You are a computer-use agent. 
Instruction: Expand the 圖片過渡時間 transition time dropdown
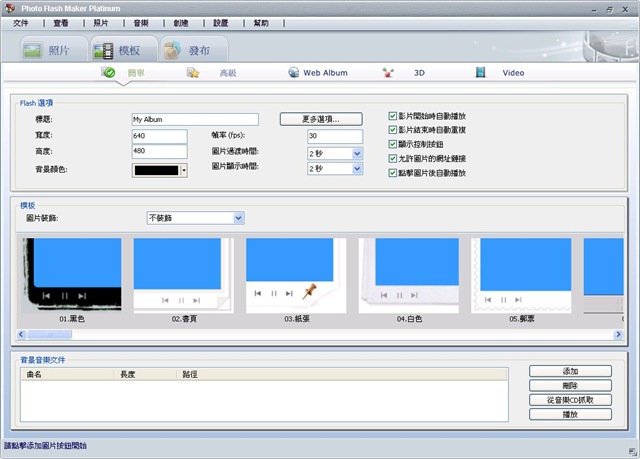coord(357,154)
